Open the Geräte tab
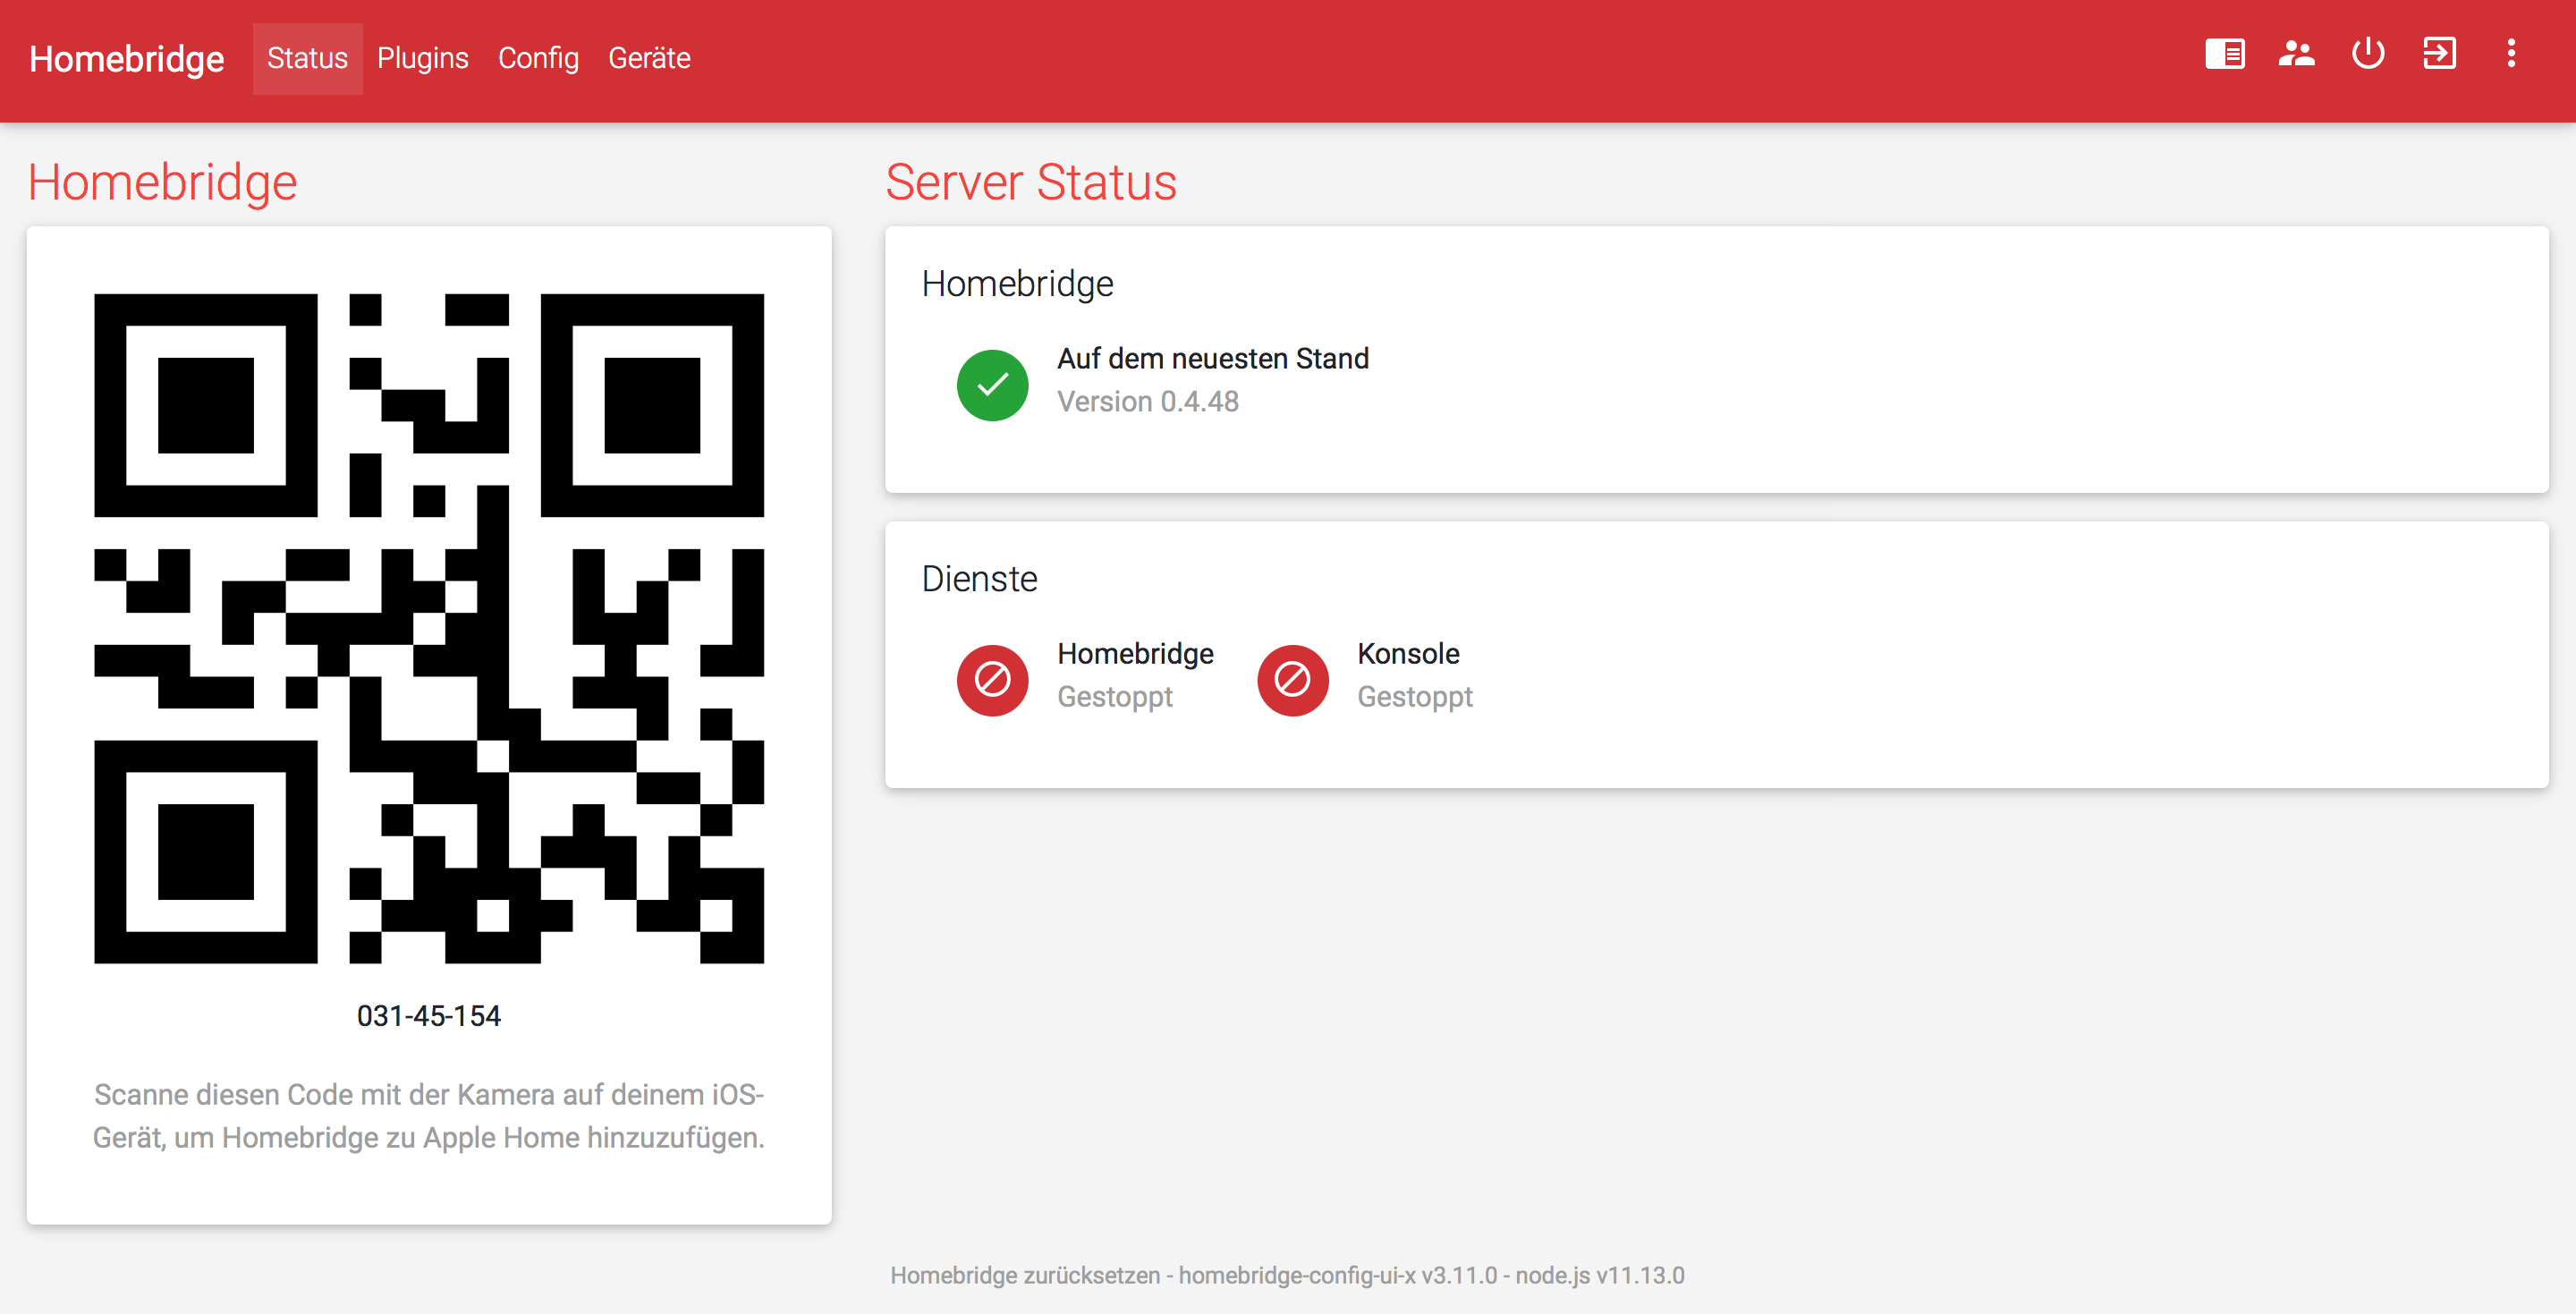2576x1314 pixels. click(x=649, y=58)
